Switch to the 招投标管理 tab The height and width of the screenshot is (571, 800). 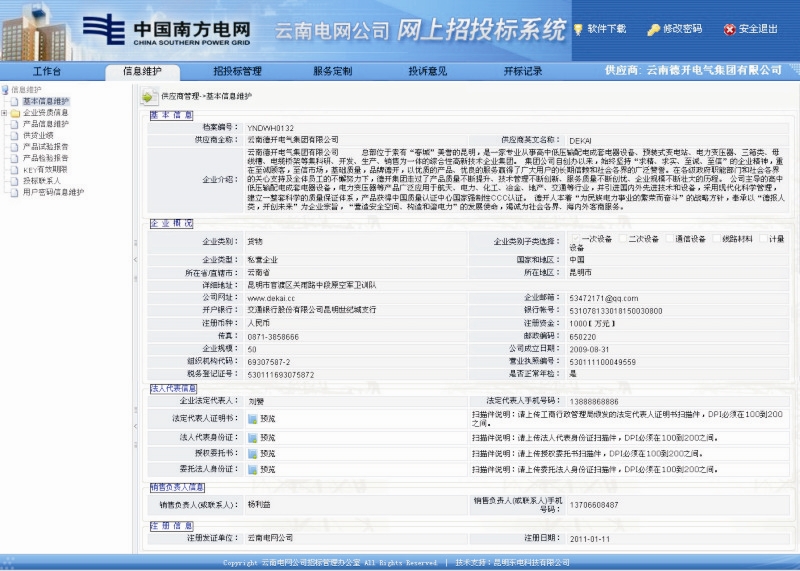click(237, 71)
